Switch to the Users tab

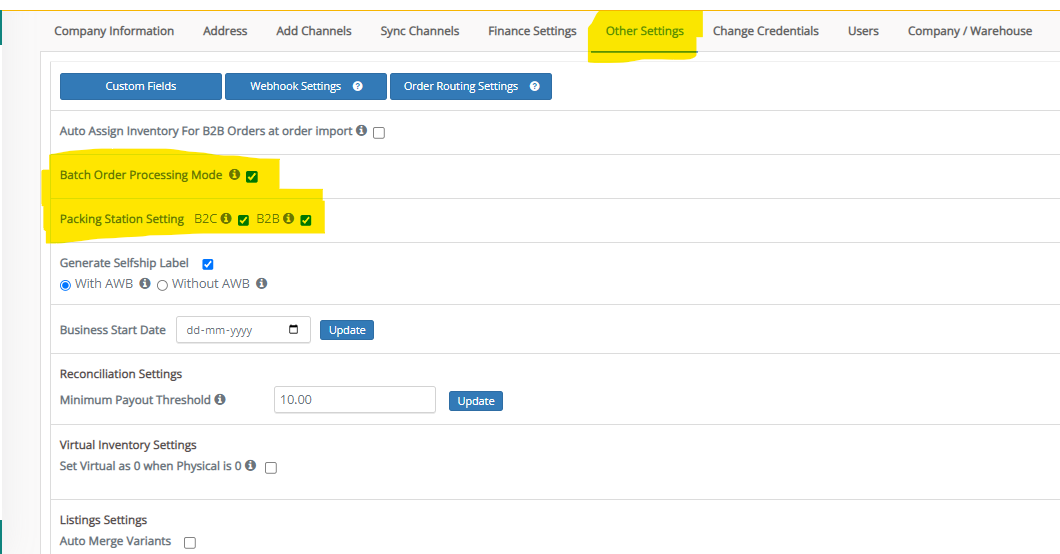863,31
